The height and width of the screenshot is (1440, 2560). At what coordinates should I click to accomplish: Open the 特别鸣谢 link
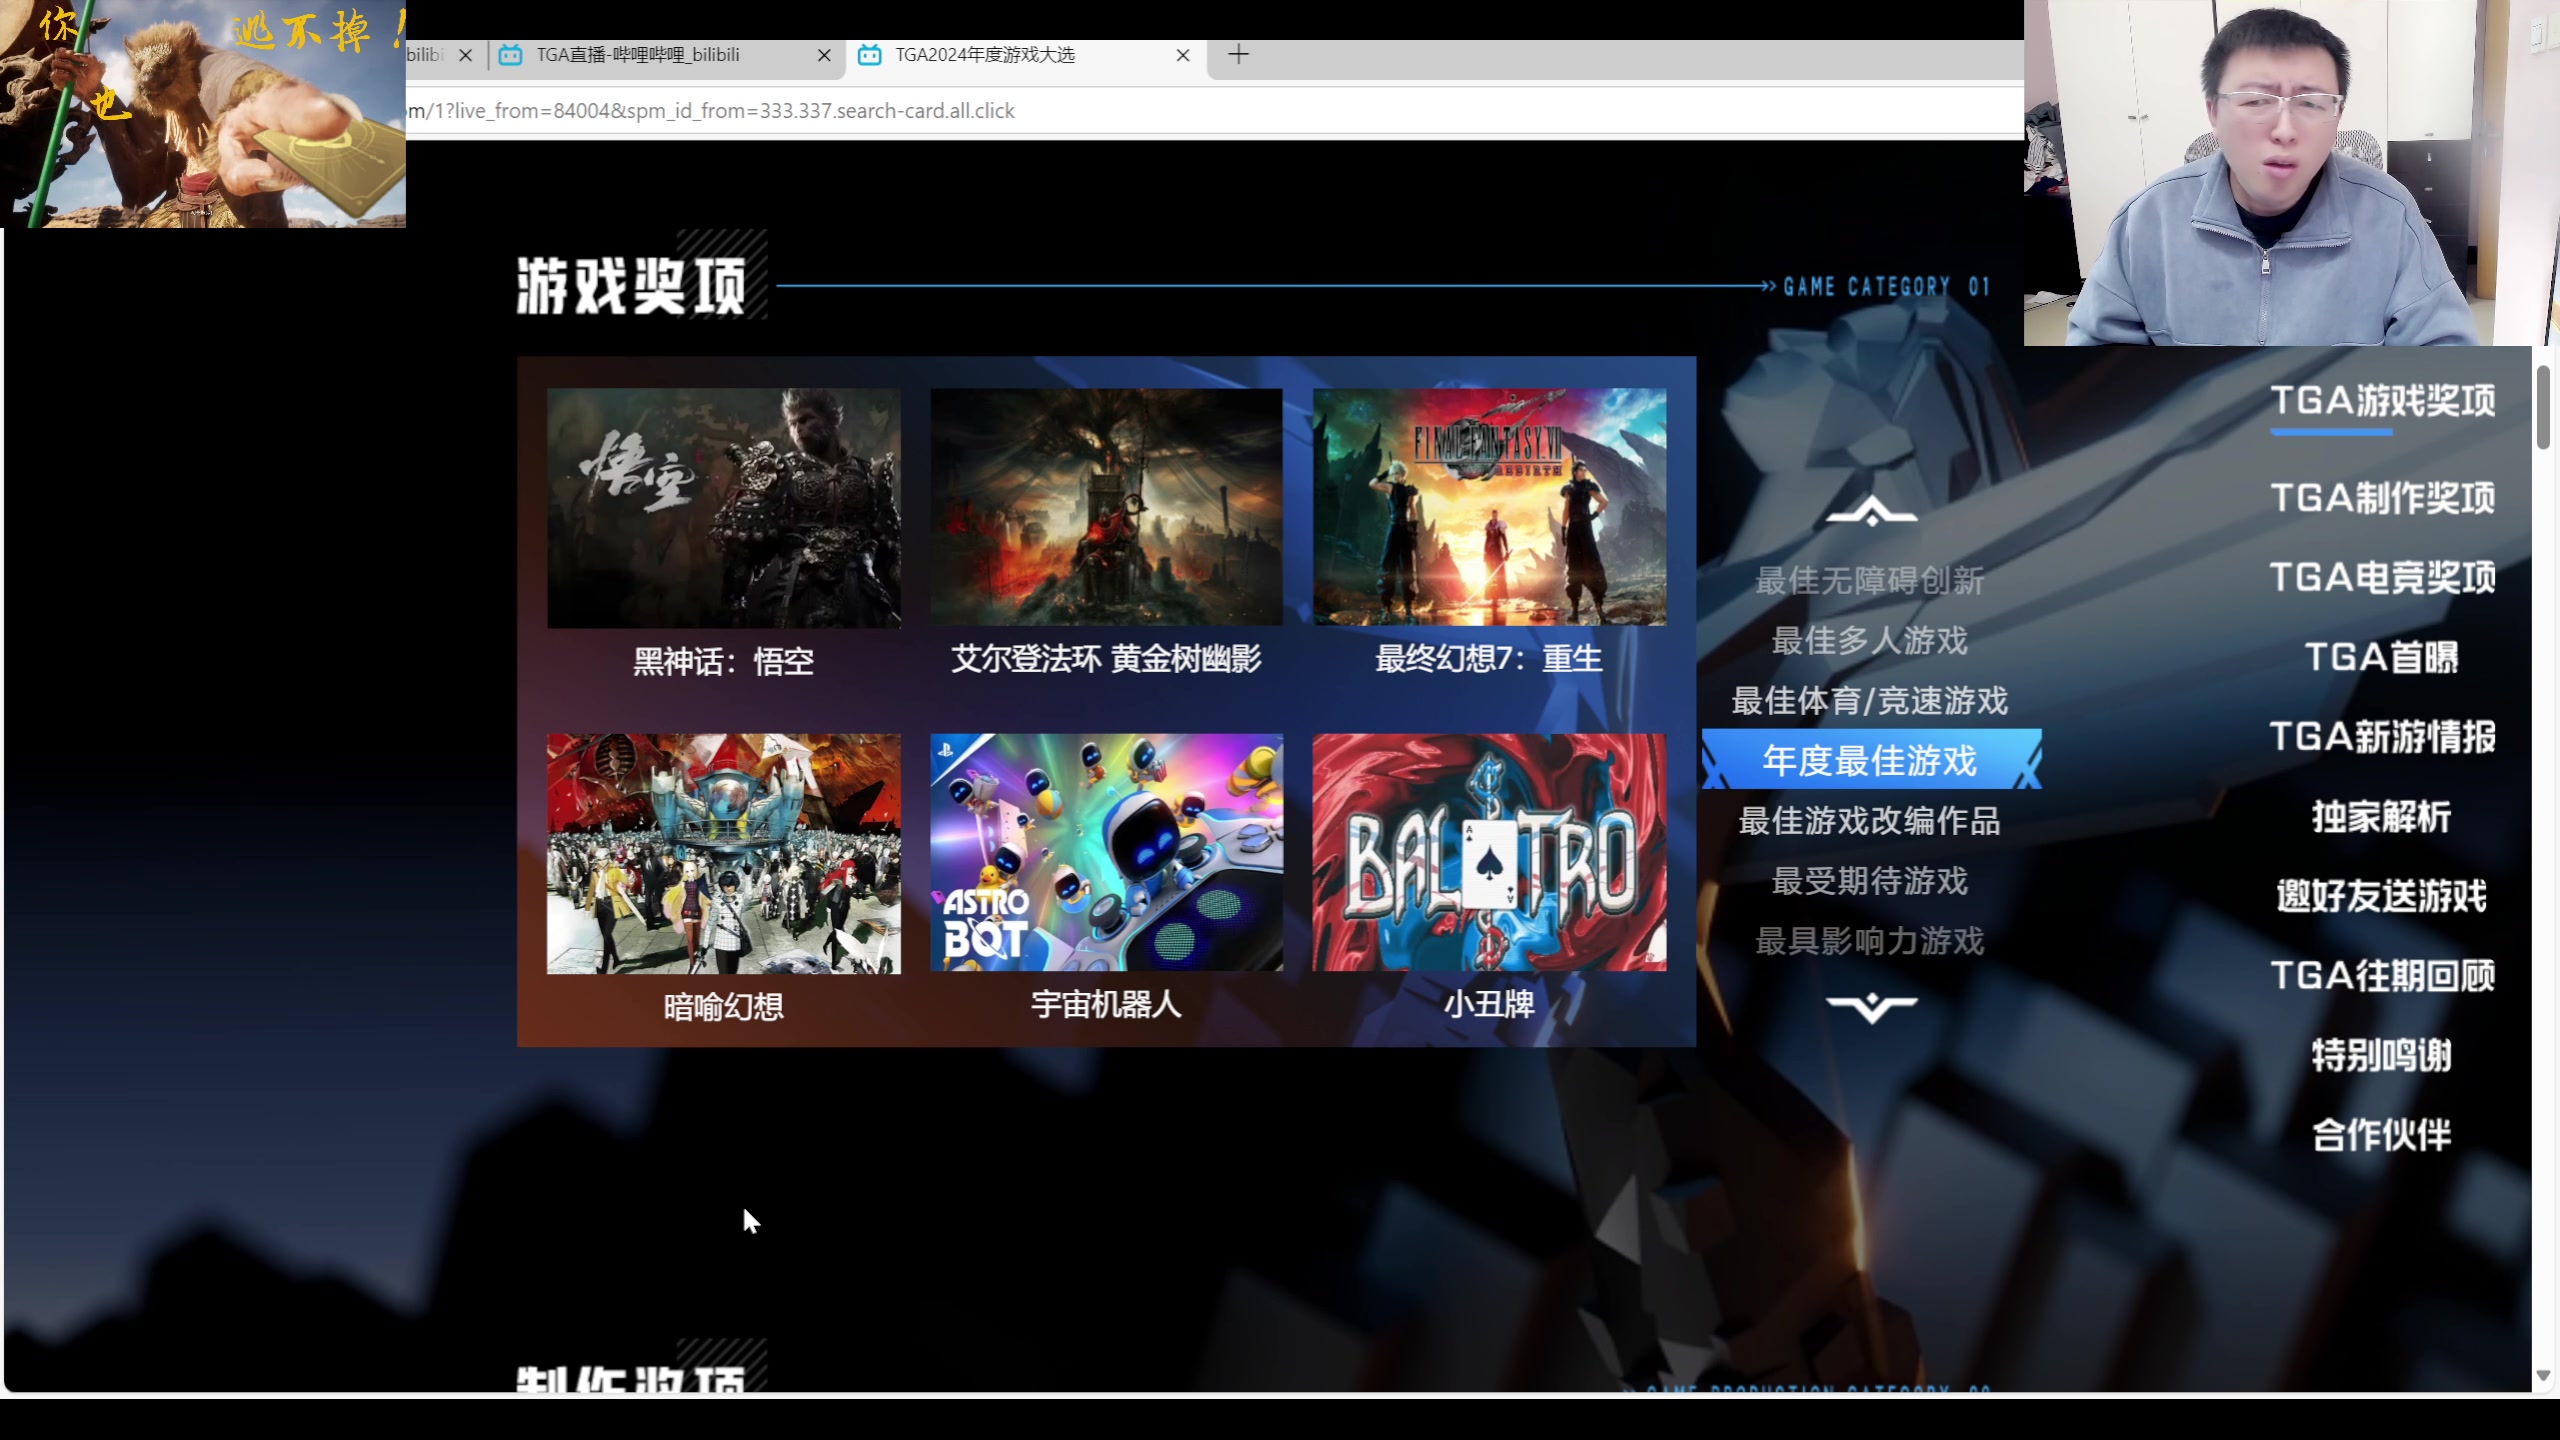[2382, 1055]
